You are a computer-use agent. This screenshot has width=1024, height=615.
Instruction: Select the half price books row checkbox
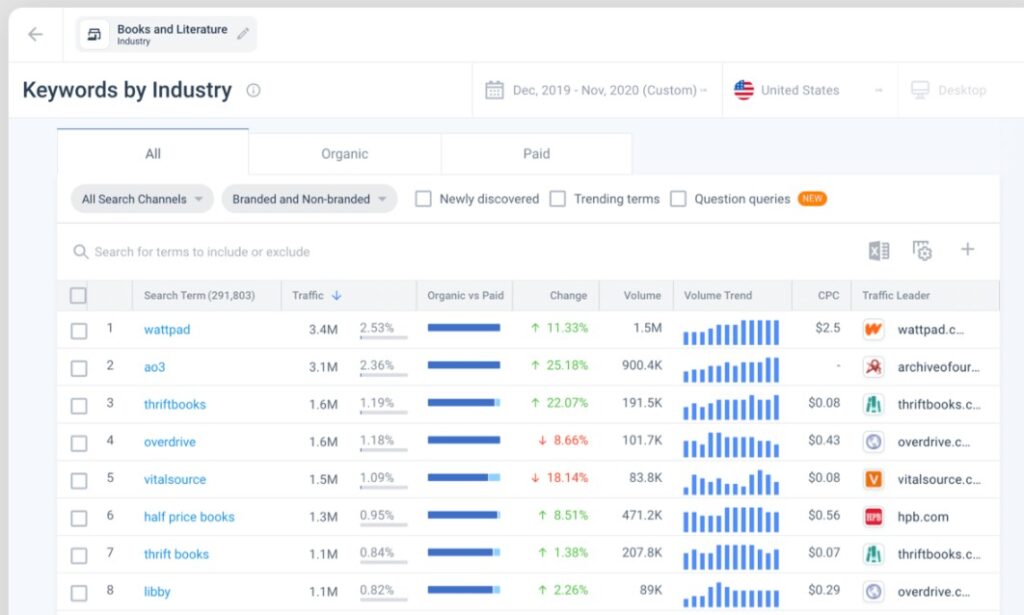[79, 518]
